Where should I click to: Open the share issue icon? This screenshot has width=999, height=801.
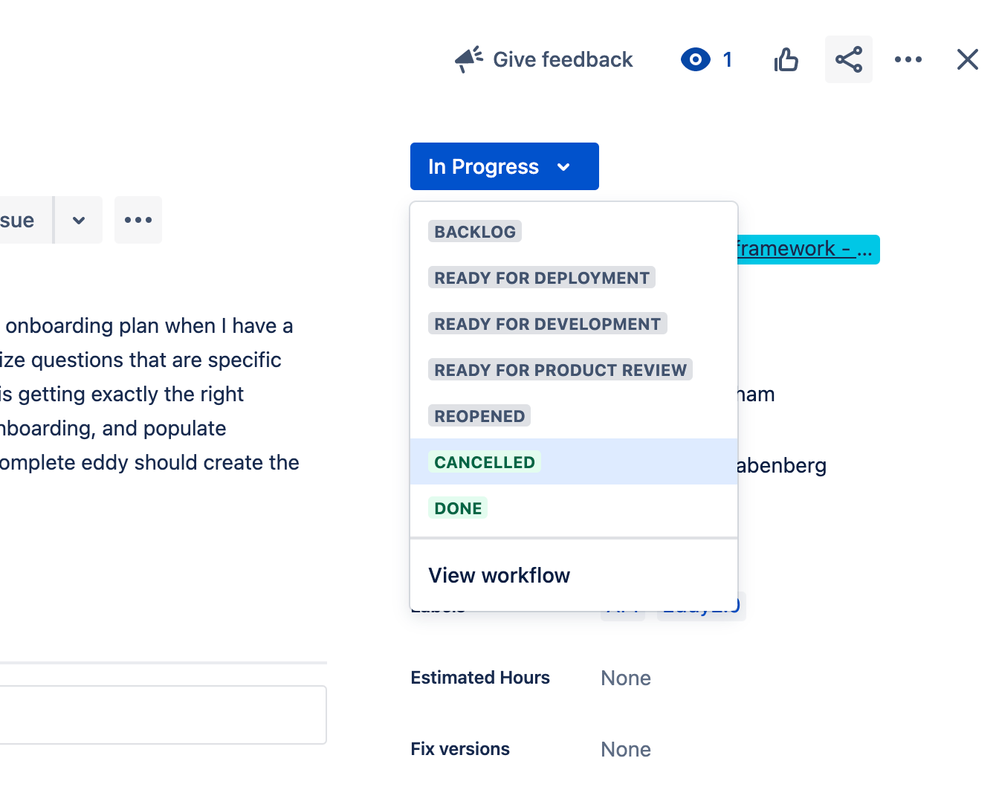pyautogui.click(x=848, y=60)
